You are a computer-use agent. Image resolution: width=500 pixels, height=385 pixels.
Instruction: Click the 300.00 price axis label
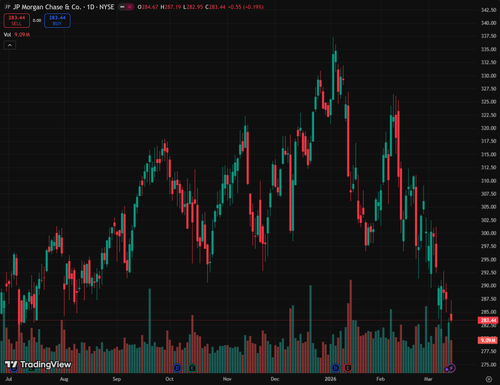[x=489, y=233]
